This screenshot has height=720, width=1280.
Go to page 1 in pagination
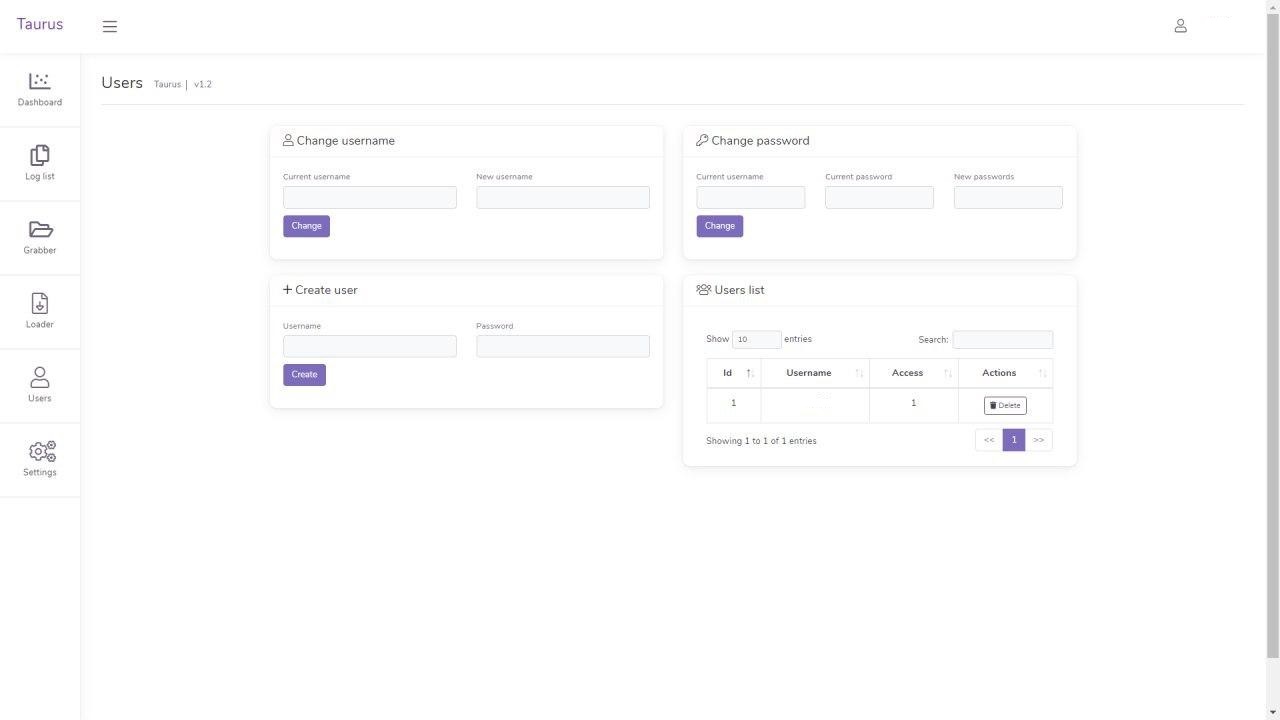point(1013,440)
